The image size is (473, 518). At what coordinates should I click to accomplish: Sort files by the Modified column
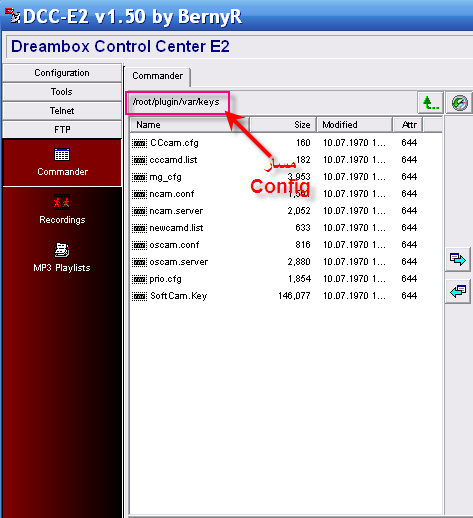(354, 125)
